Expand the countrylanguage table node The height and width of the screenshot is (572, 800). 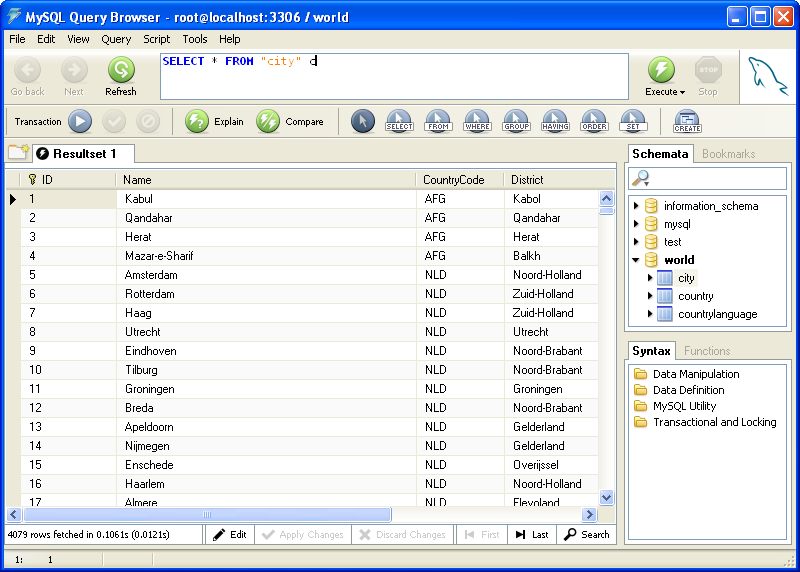tap(650, 314)
